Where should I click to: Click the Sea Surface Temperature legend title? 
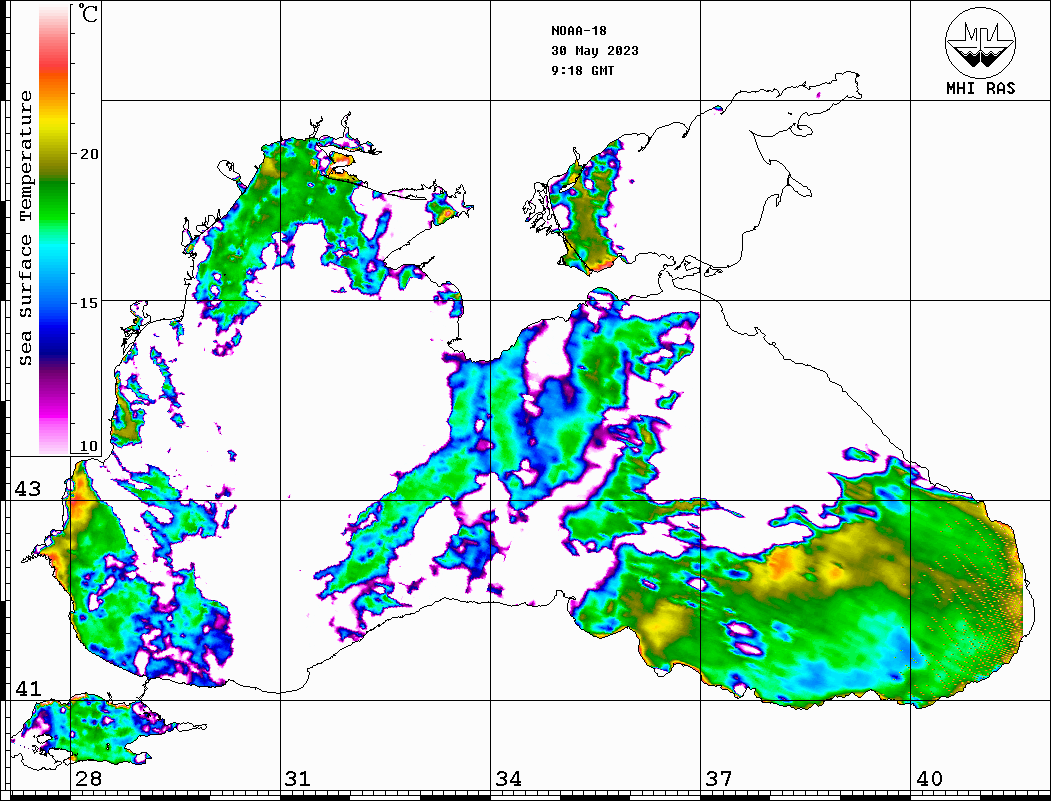point(25,228)
